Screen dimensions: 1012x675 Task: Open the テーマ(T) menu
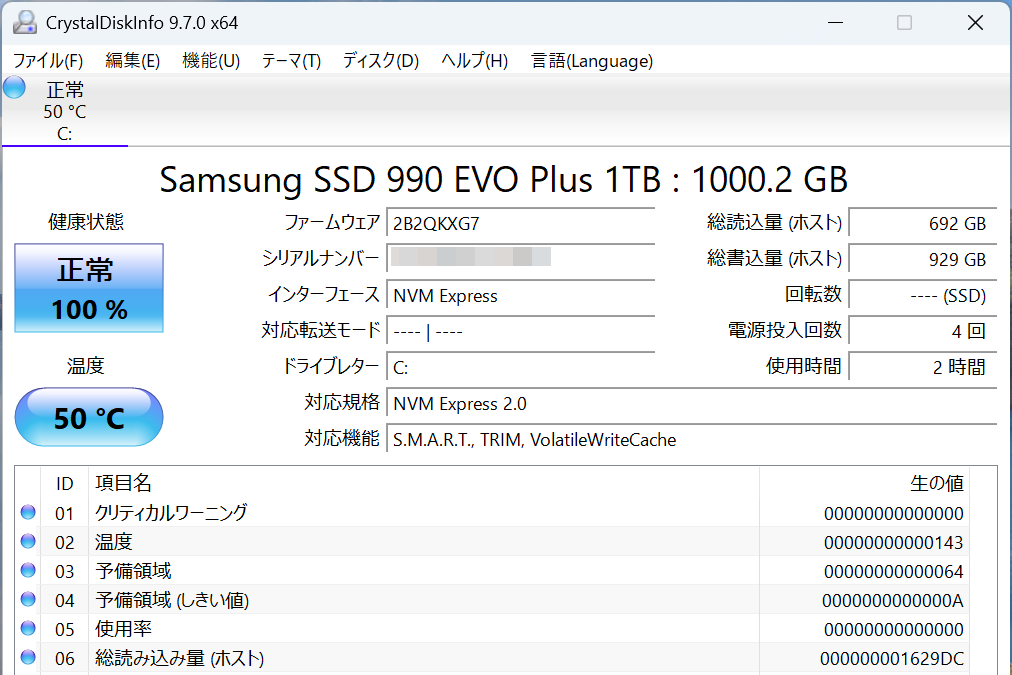pos(291,61)
